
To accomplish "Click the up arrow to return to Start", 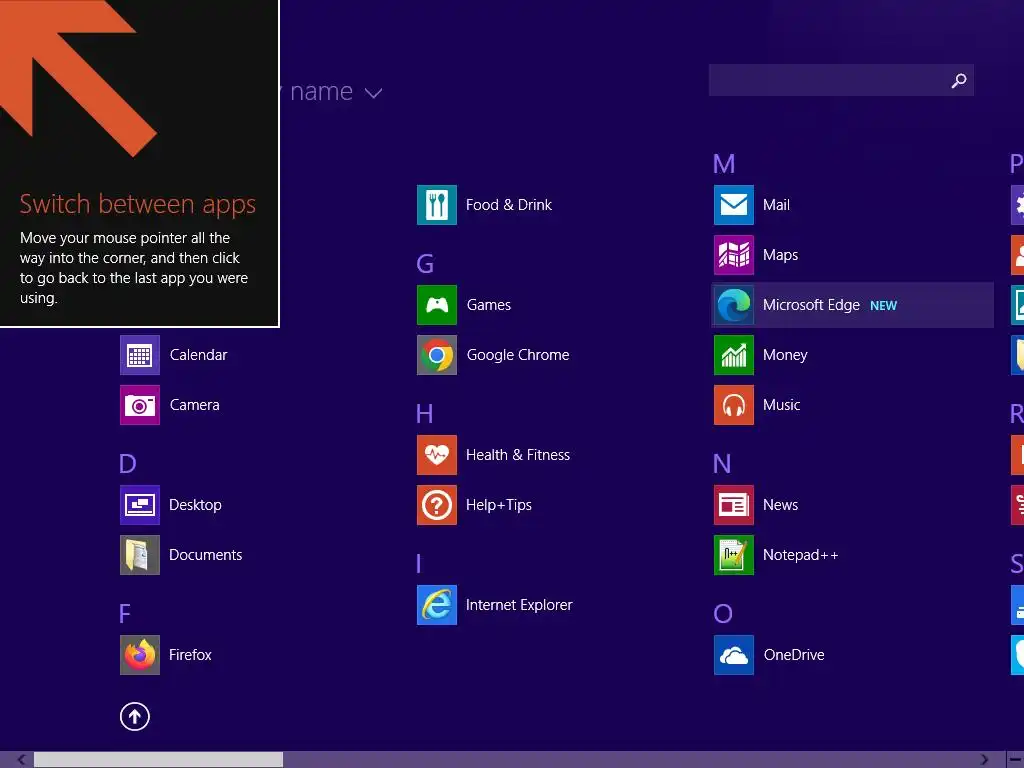I will click(135, 716).
